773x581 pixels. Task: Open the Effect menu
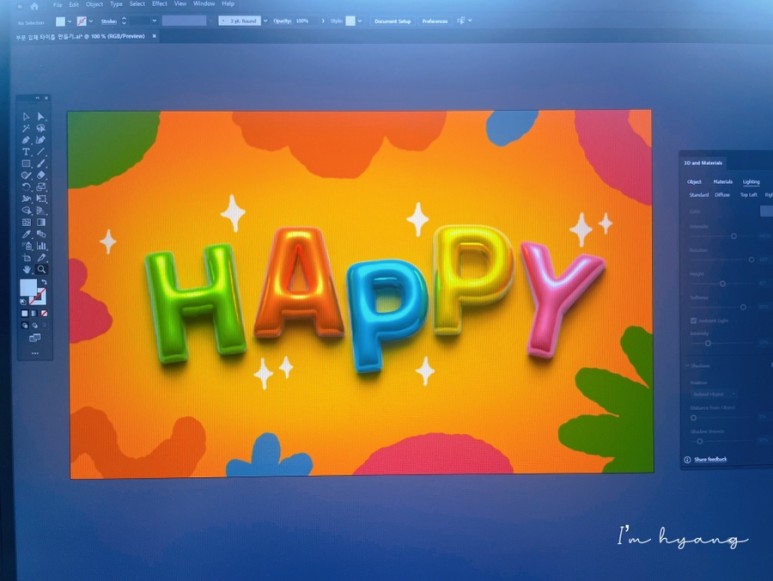tap(159, 4)
